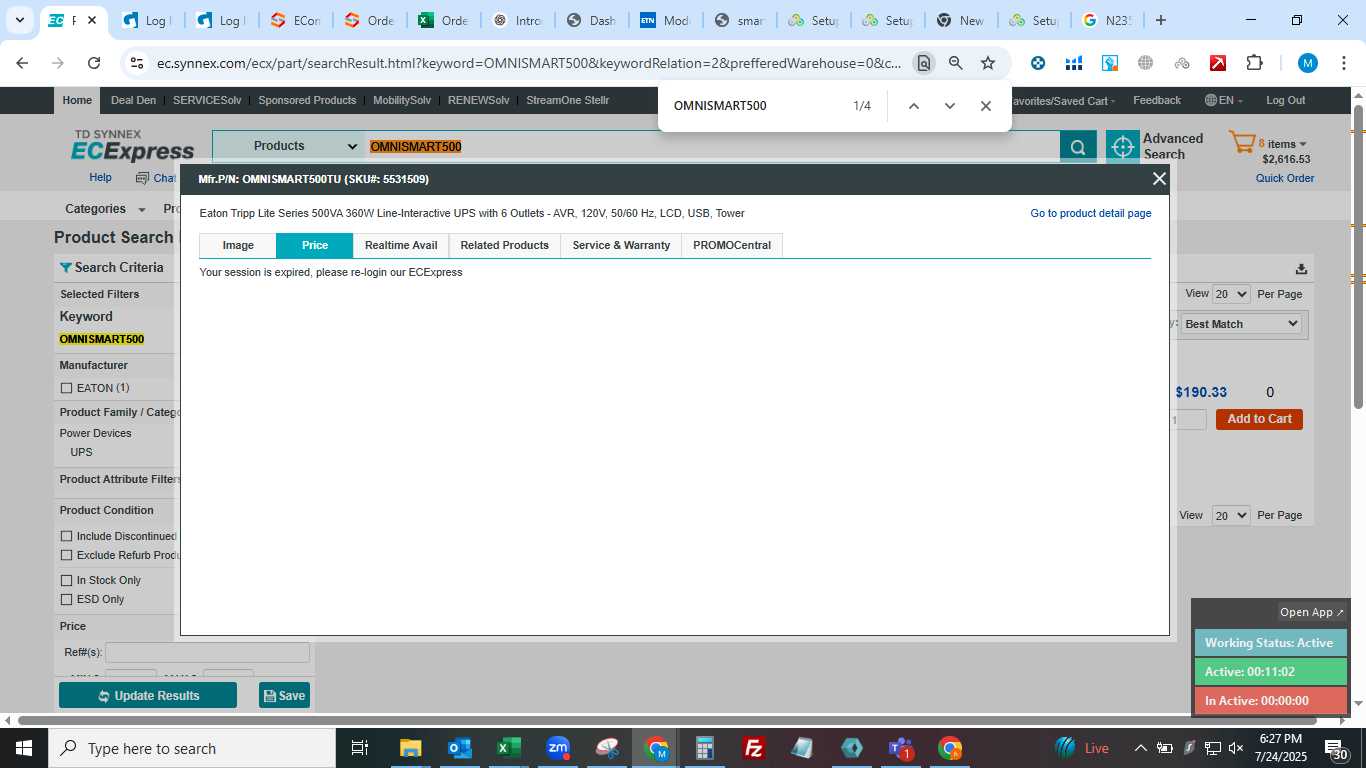Click the Open App button in tracker widget
Screen dimensions: 1366x768
tap(1312, 612)
